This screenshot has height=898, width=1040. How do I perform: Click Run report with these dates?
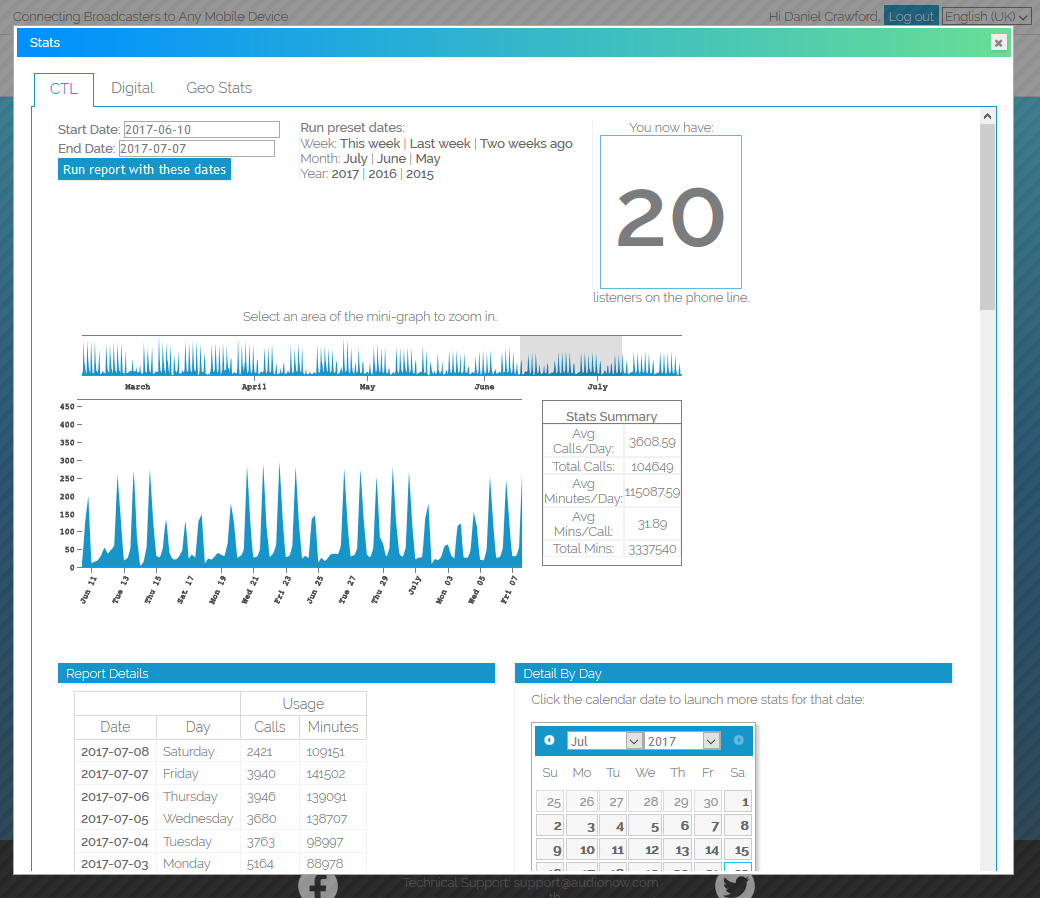pos(145,170)
